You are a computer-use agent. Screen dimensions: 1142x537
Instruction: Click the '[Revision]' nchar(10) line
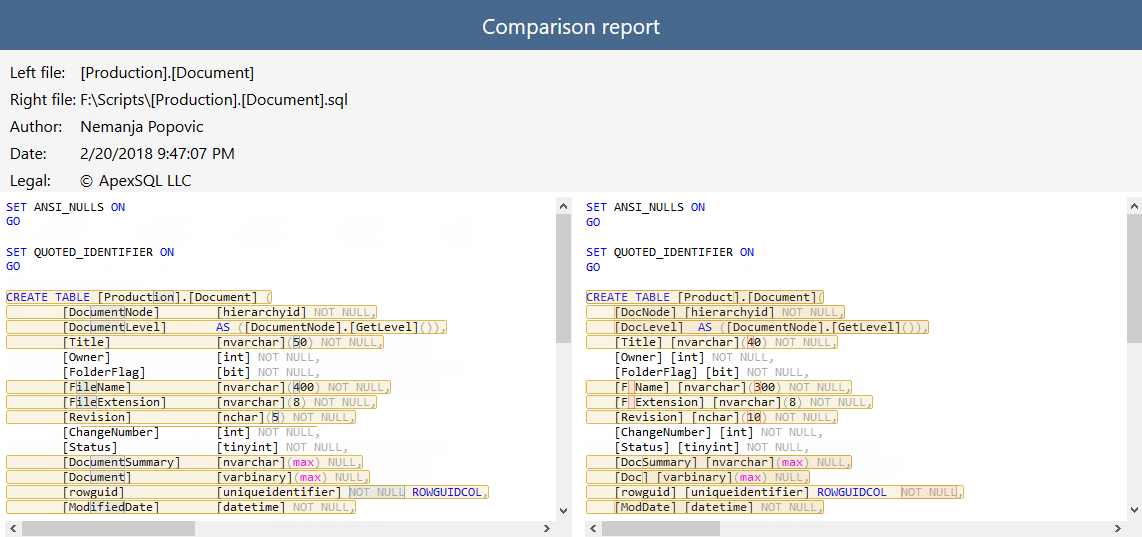click(712, 417)
